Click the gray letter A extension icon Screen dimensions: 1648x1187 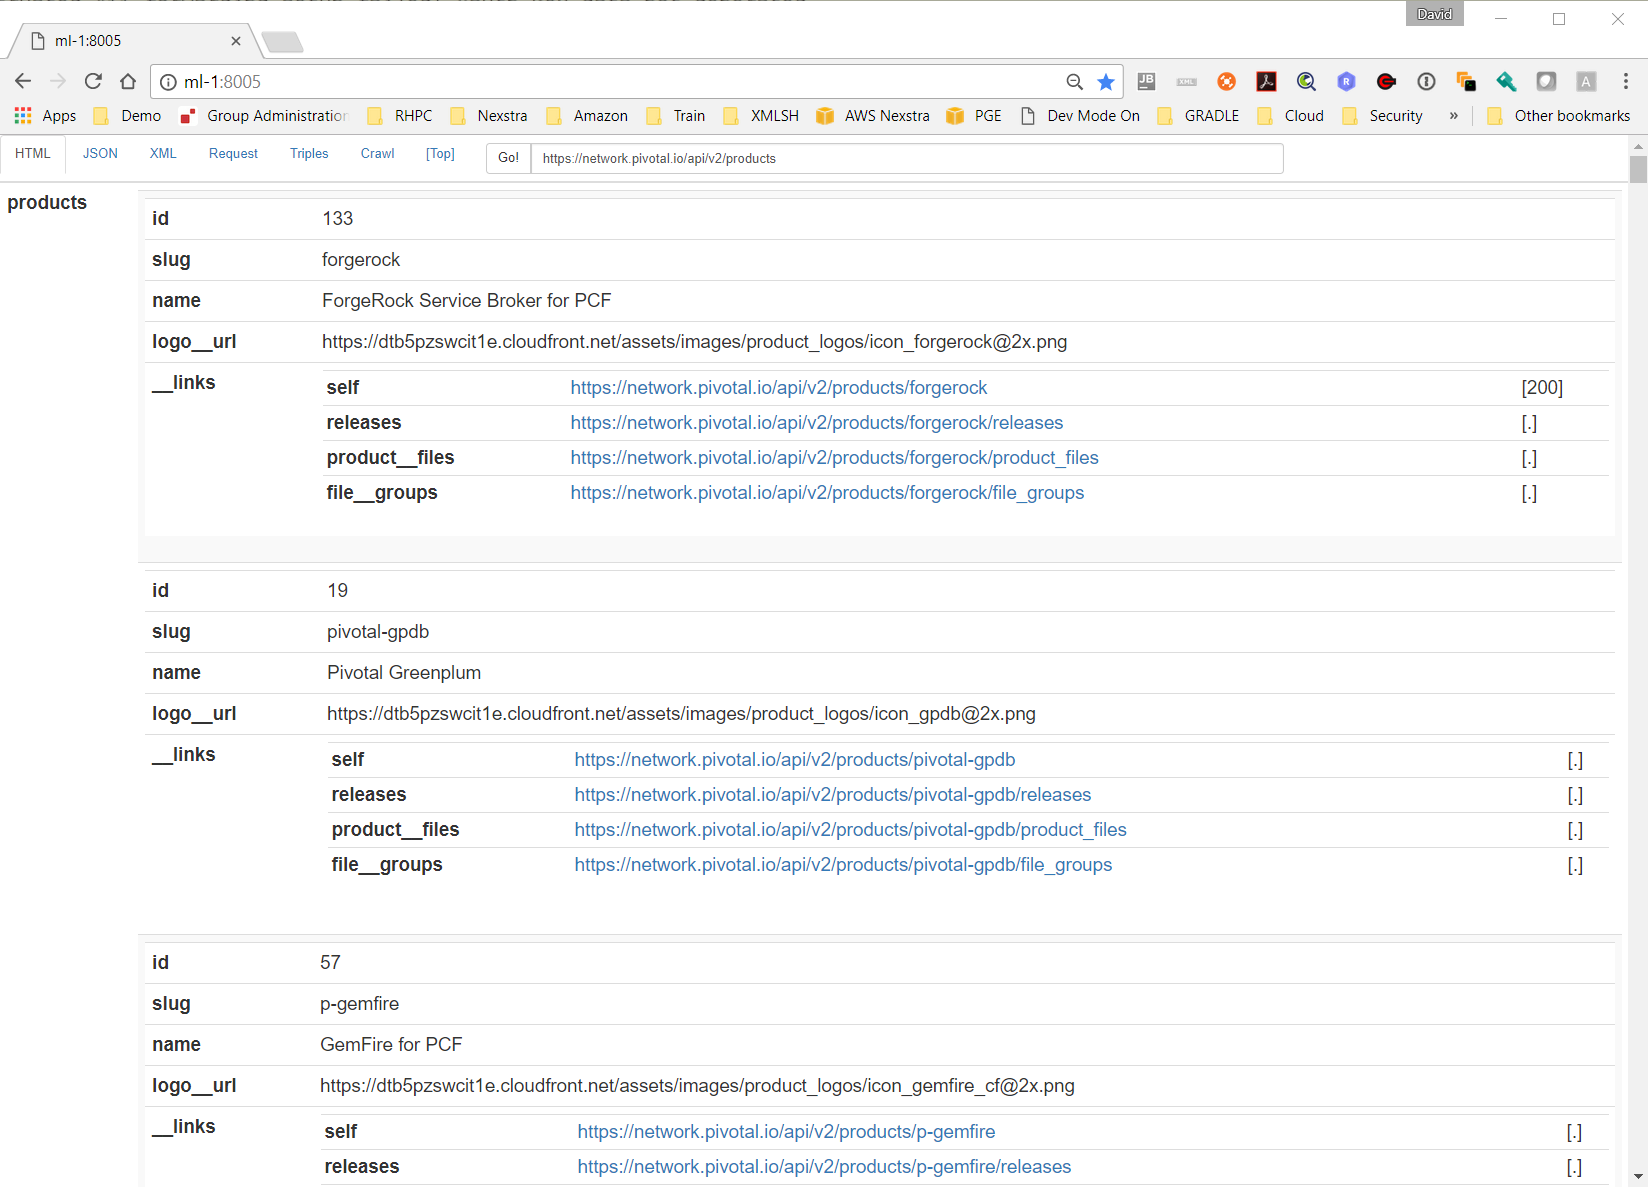click(x=1586, y=82)
